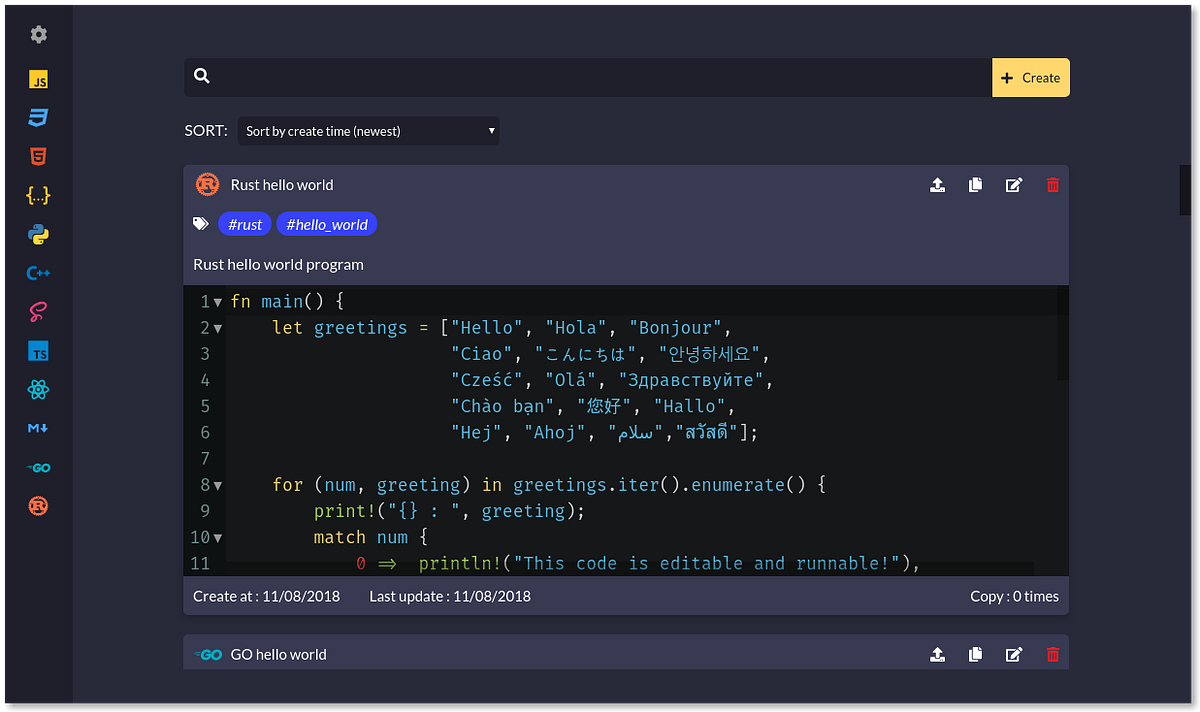Select the HTML5 icon in the sidebar

[x=38, y=156]
